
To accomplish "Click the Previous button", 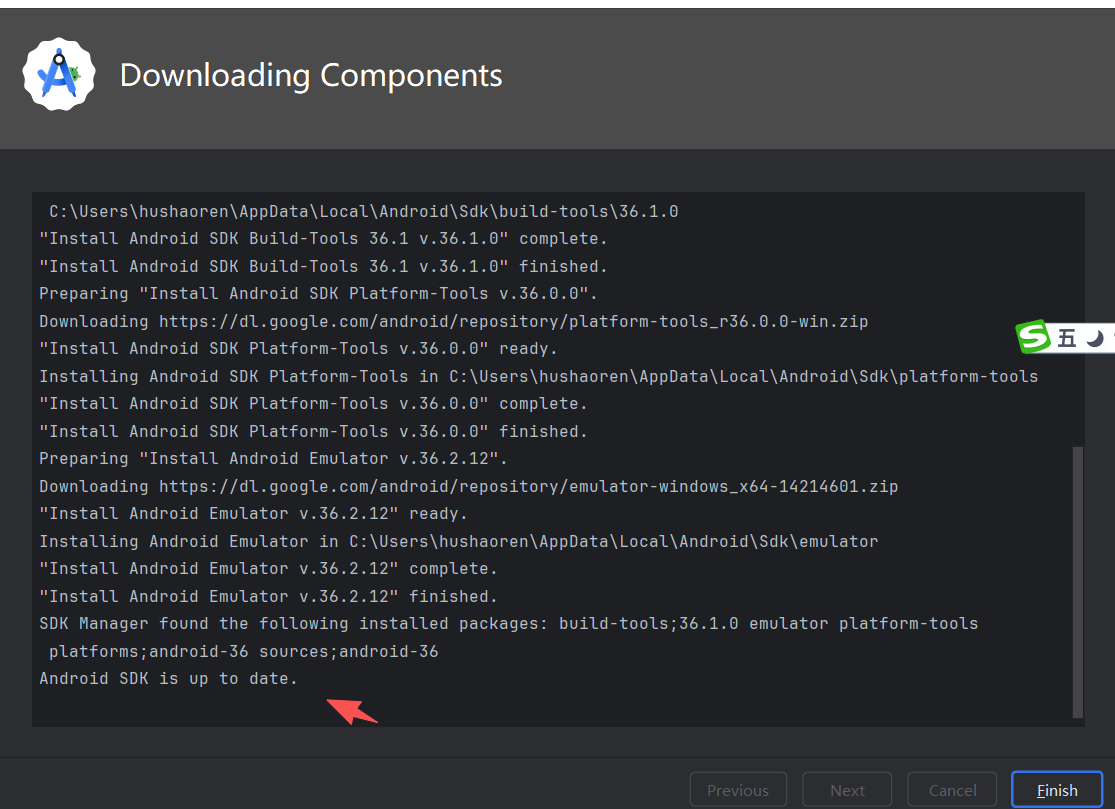I will click(738, 790).
